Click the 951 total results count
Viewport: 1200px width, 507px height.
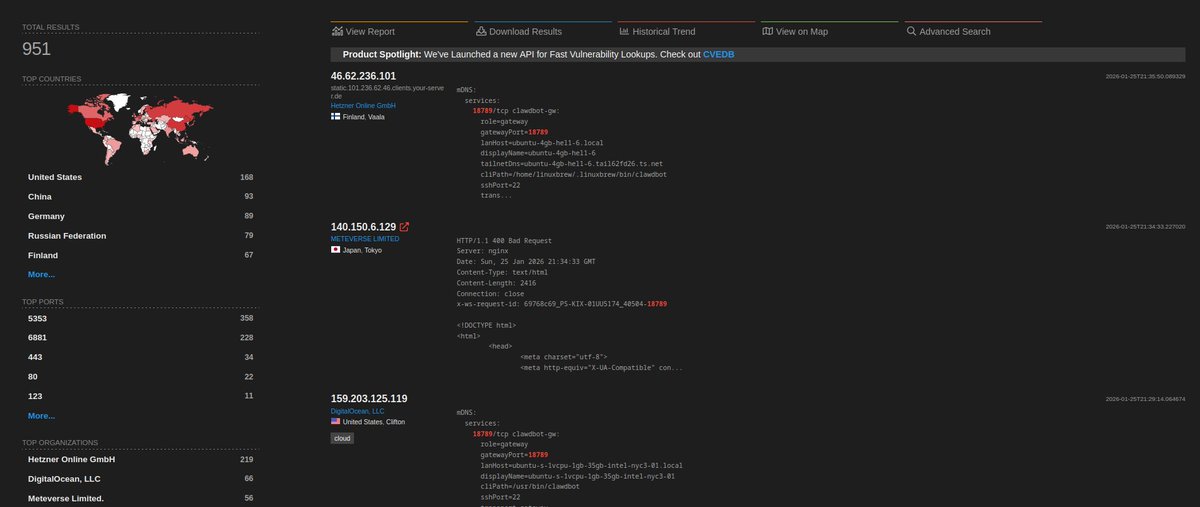click(x=37, y=48)
